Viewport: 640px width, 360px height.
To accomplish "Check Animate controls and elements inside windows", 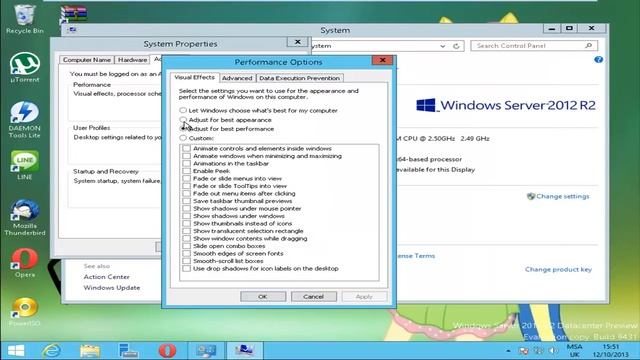I will click(187, 149).
